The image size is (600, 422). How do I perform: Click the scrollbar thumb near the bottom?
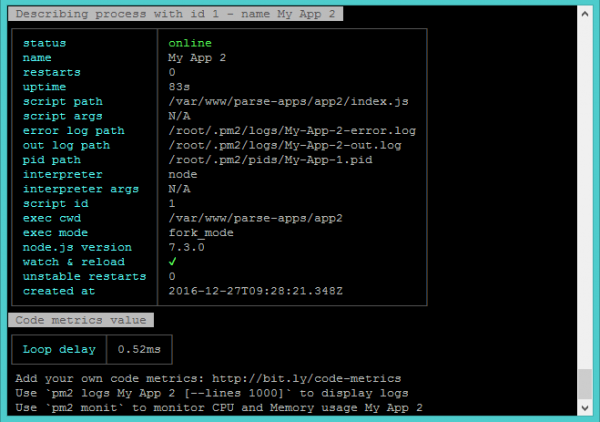coord(586,383)
